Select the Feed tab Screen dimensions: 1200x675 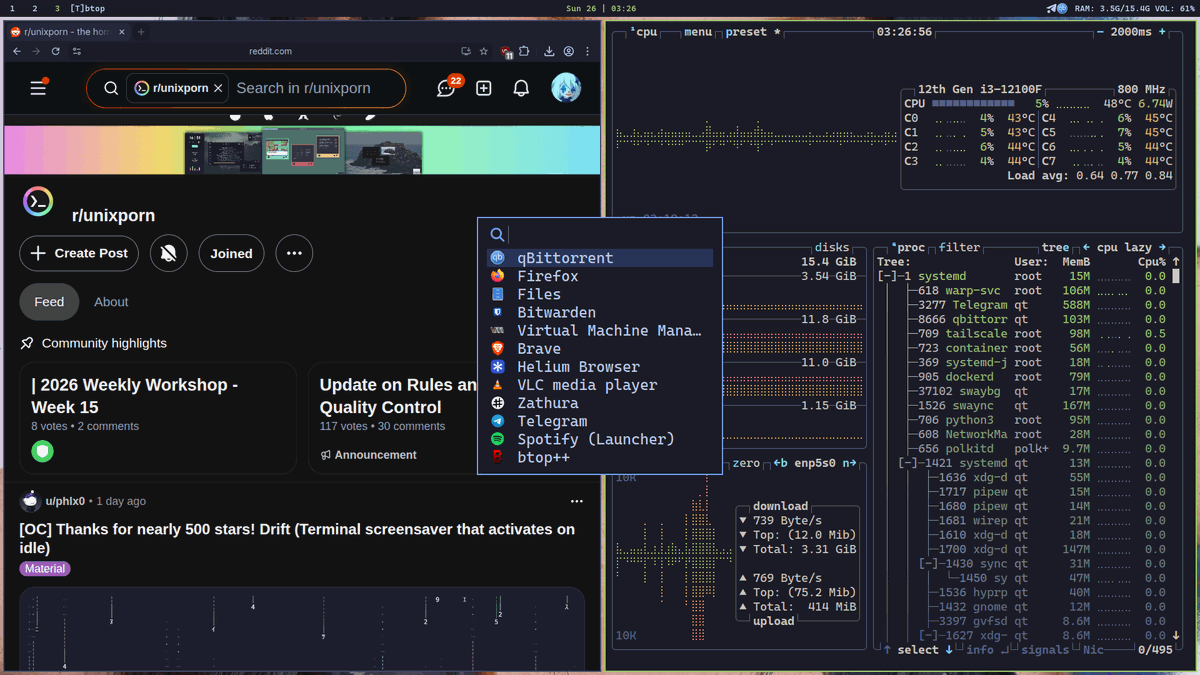point(49,302)
